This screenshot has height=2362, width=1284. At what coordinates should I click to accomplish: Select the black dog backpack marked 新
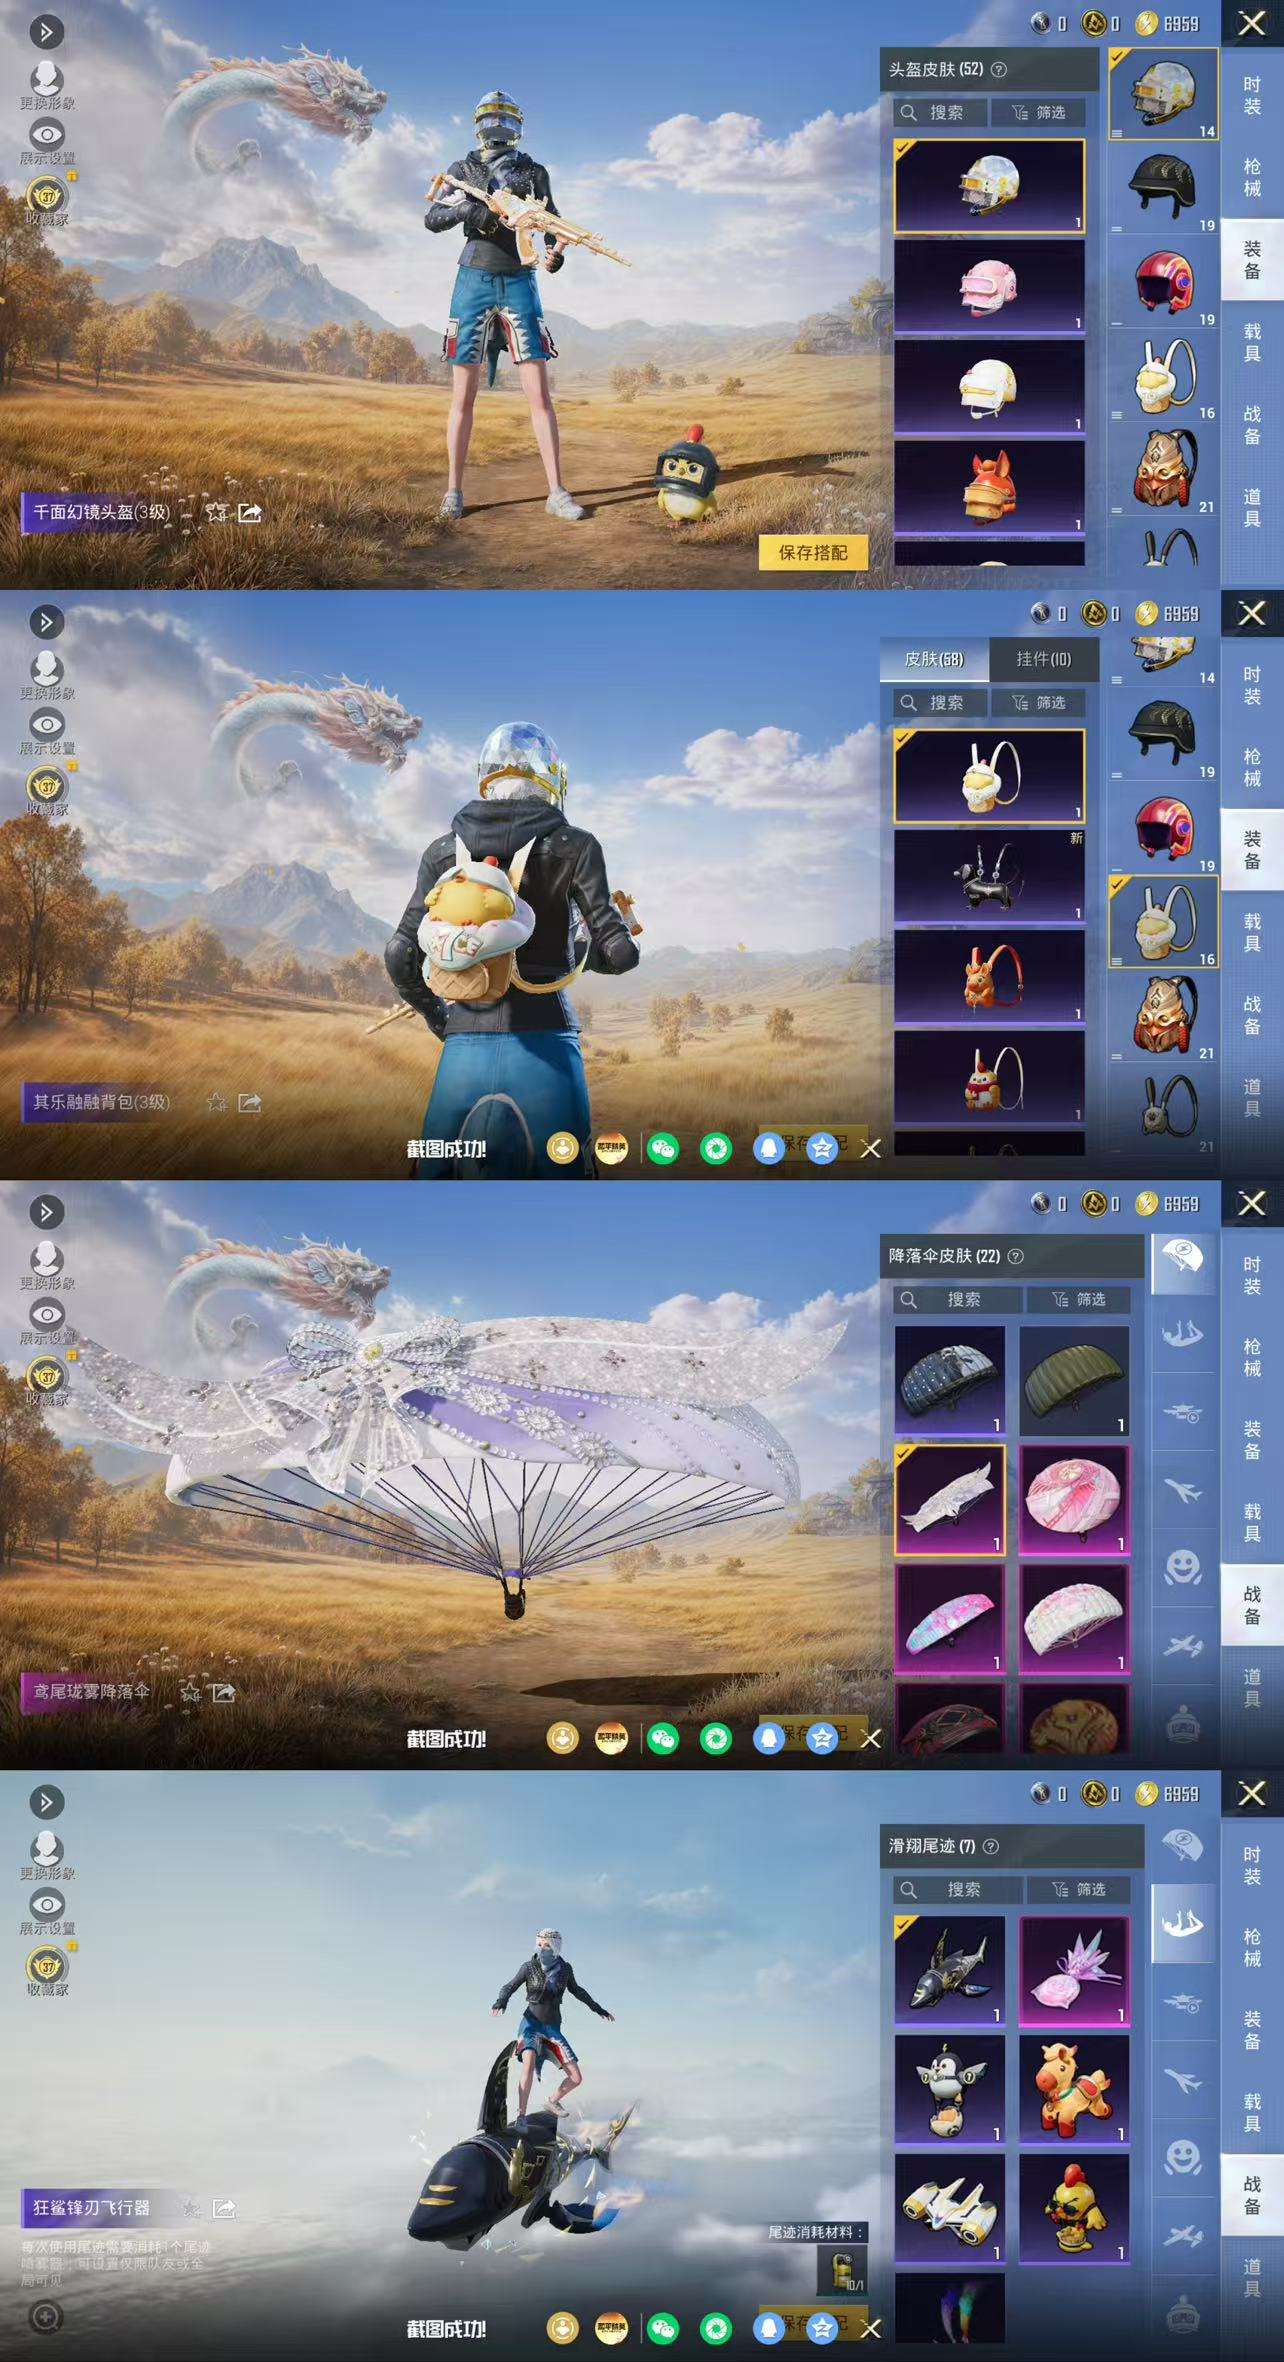(x=989, y=876)
